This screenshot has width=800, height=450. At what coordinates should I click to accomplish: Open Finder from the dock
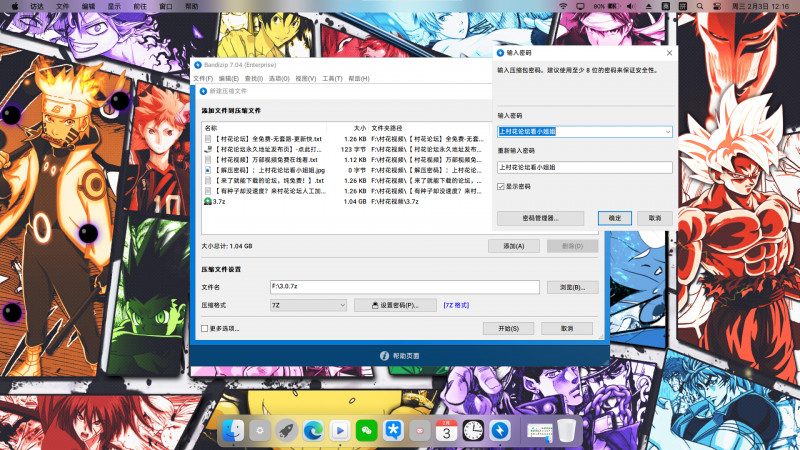click(233, 430)
